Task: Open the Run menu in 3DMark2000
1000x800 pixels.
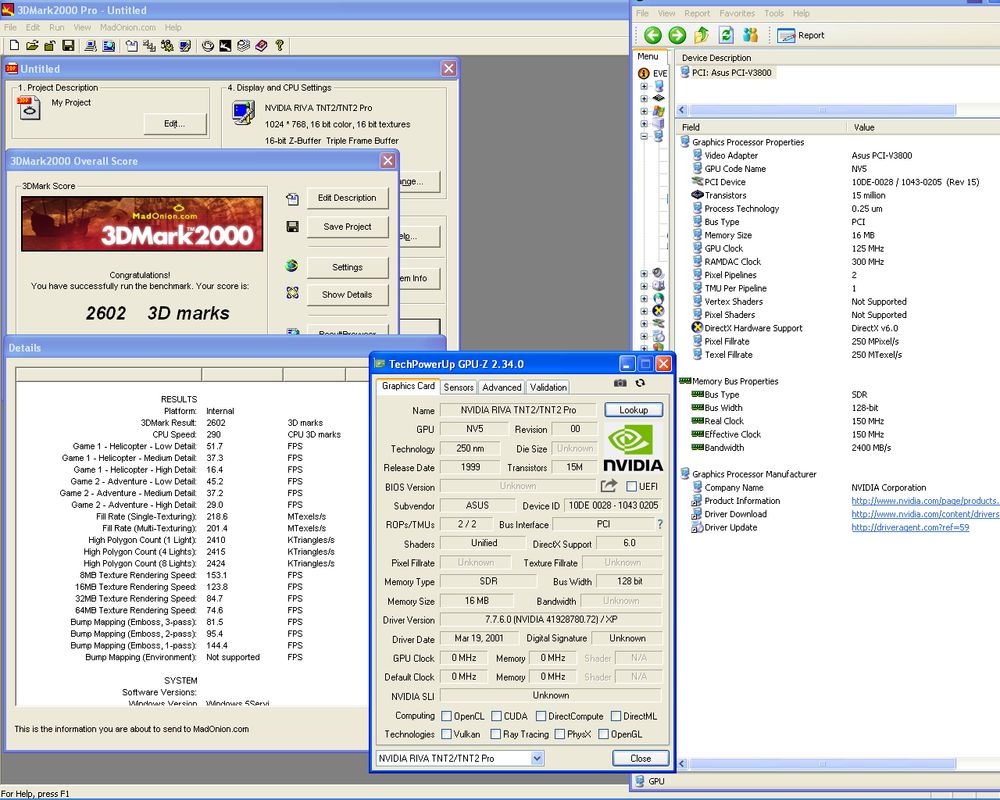Action: (x=57, y=27)
